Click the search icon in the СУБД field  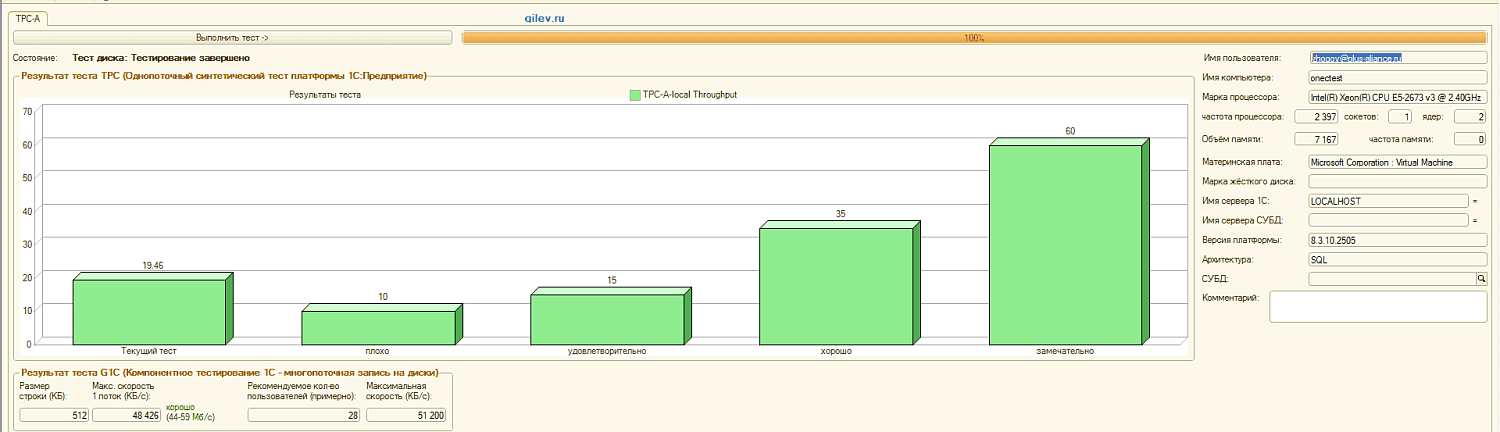[1482, 279]
